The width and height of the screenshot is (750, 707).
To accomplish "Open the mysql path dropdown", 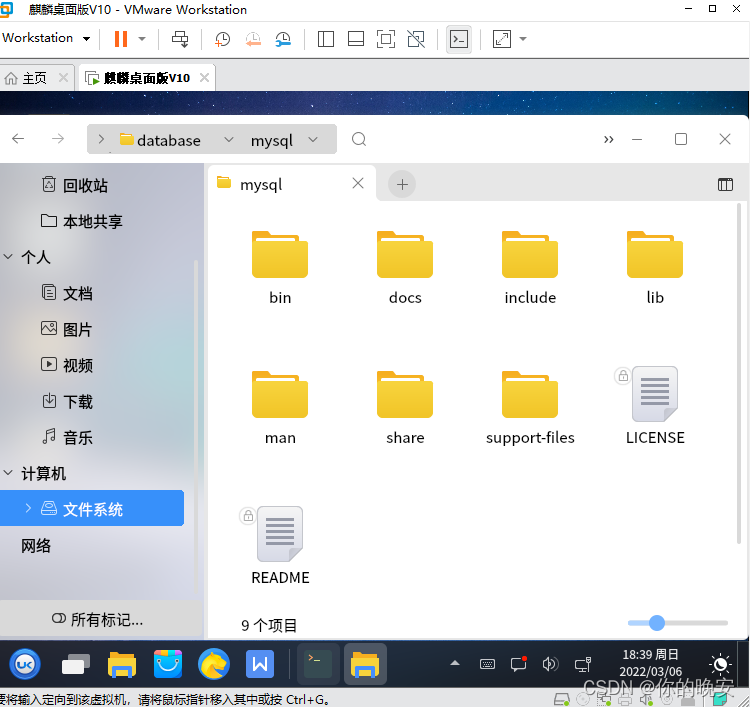I will pos(313,139).
